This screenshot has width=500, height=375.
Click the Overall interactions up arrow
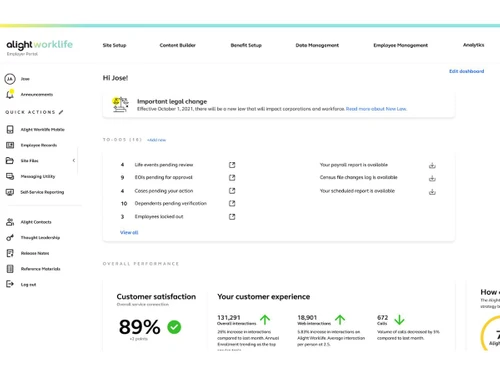click(x=265, y=320)
